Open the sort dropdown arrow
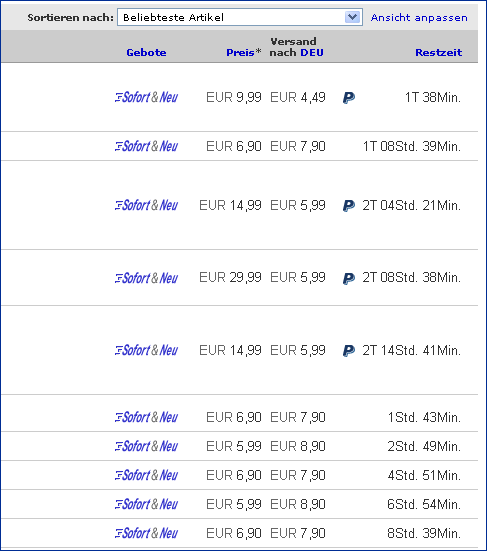This screenshot has height=551, width=487. point(352,17)
